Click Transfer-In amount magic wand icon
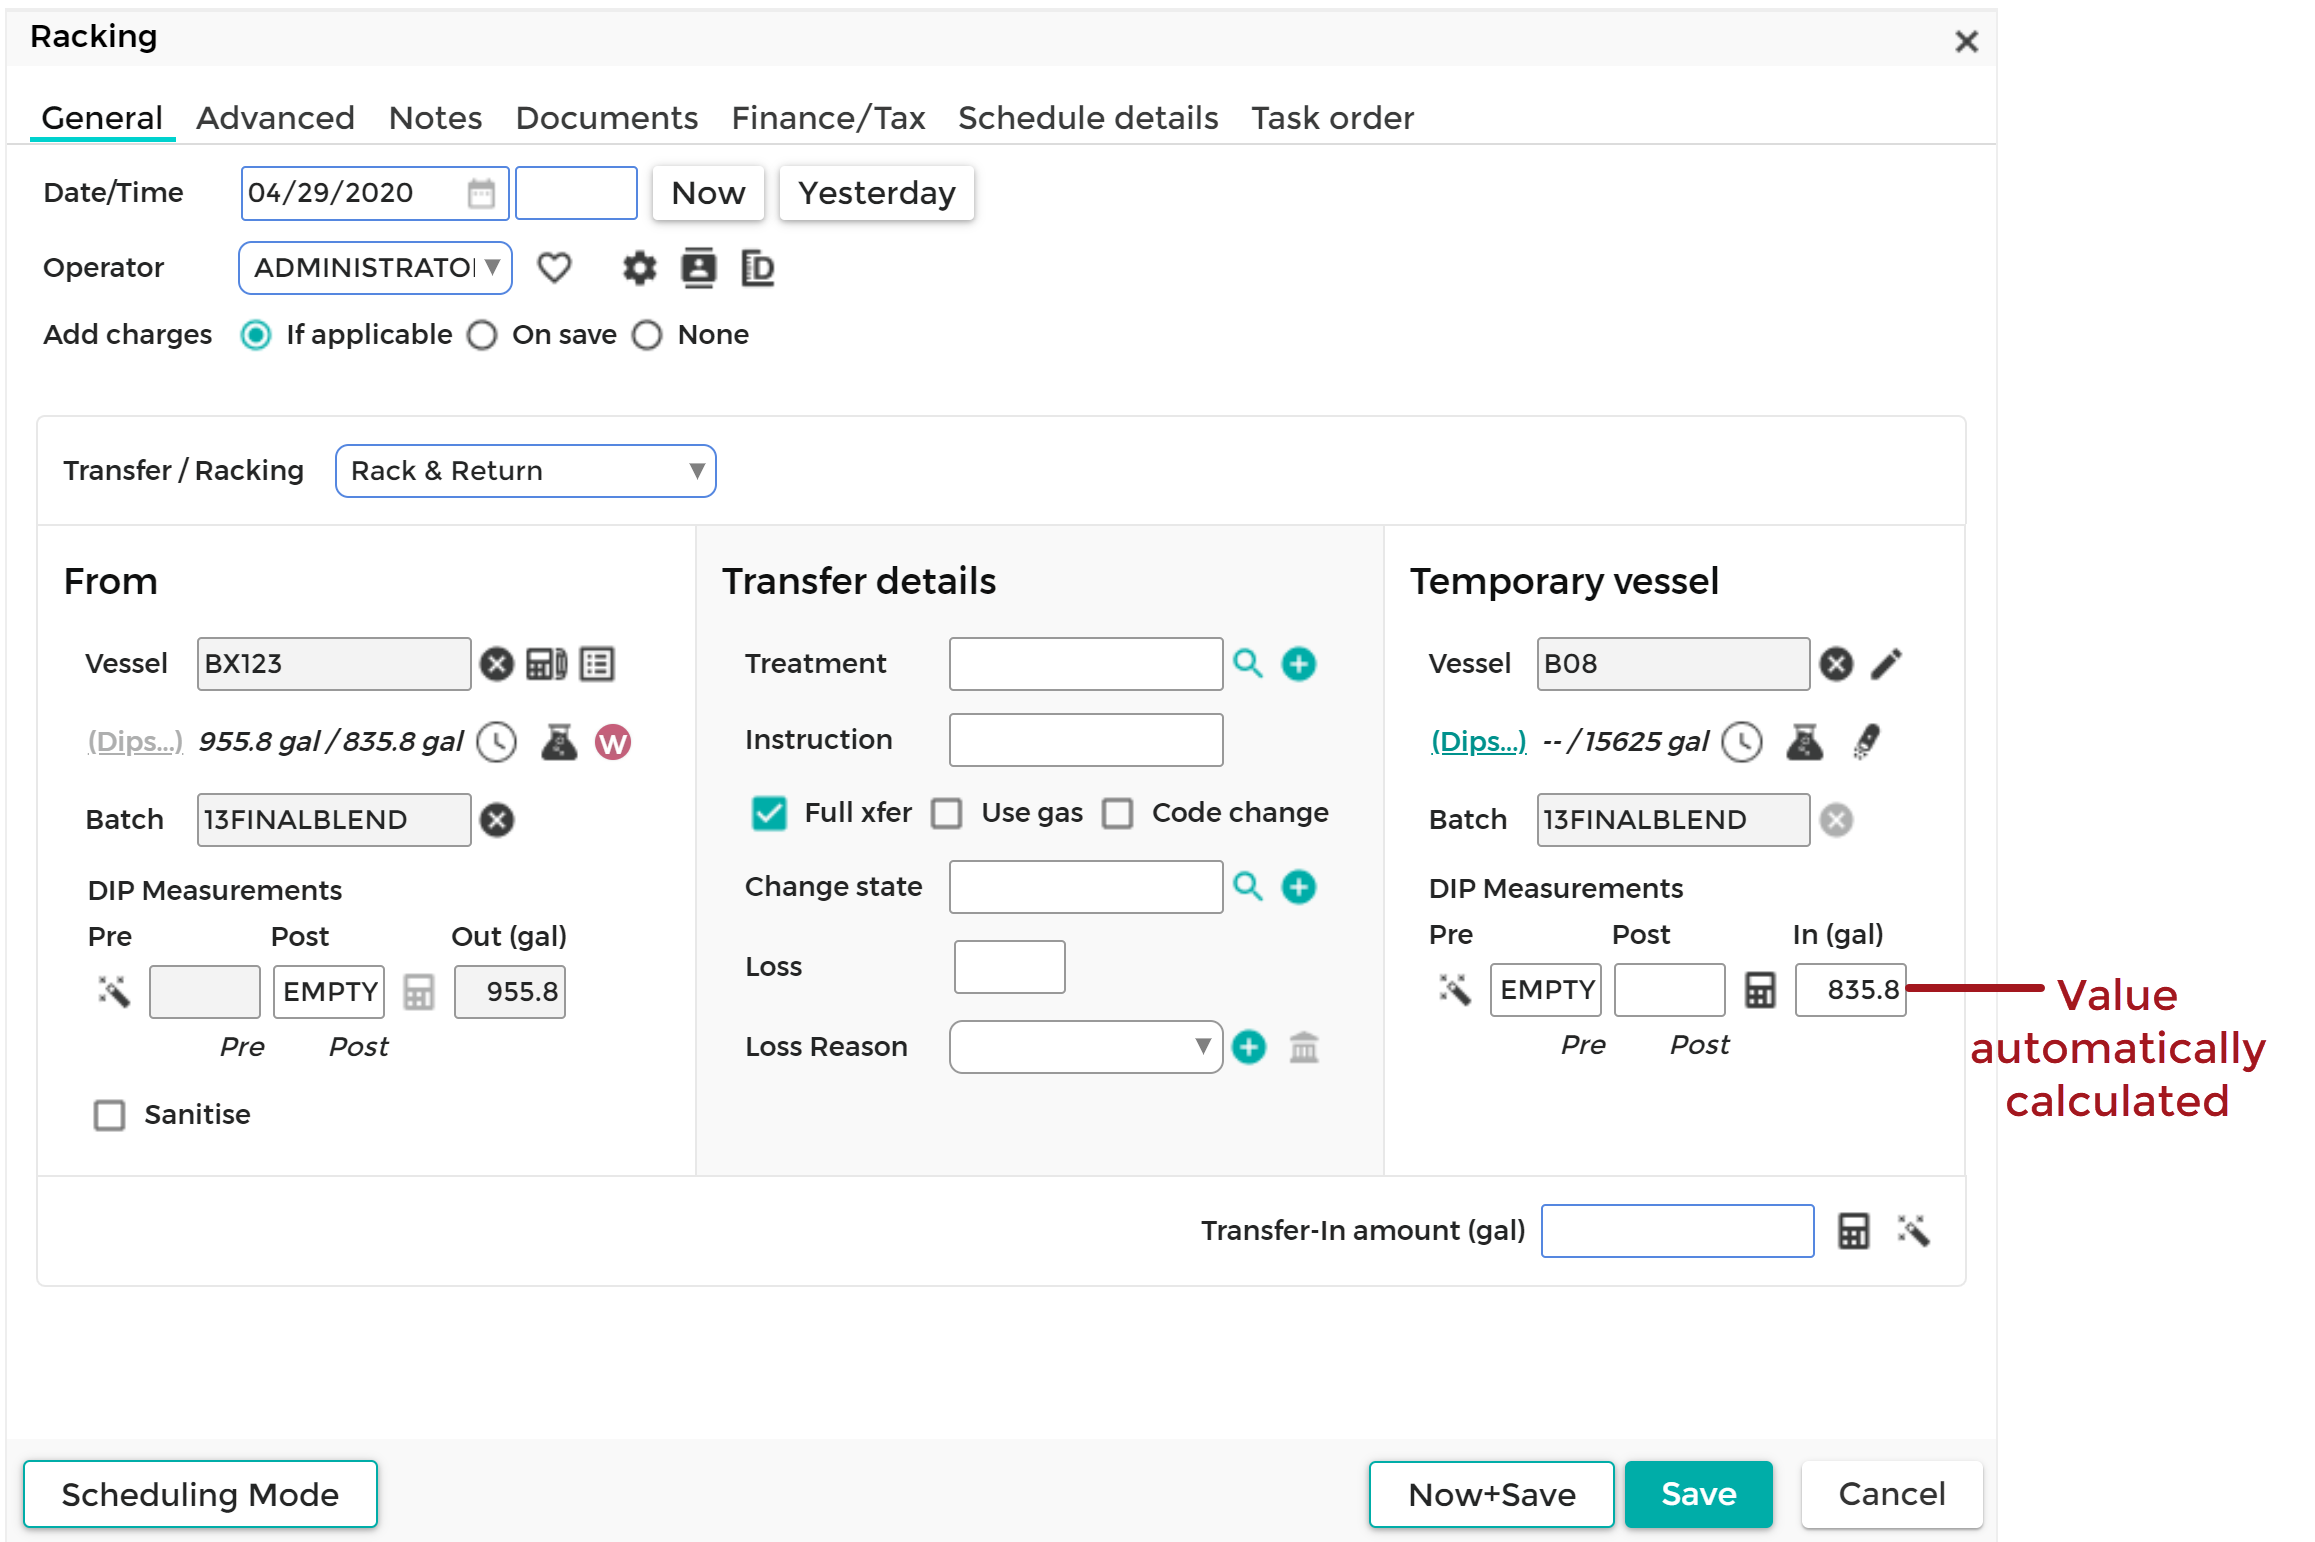This screenshot has width=2315, height=1542. click(x=1913, y=1231)
